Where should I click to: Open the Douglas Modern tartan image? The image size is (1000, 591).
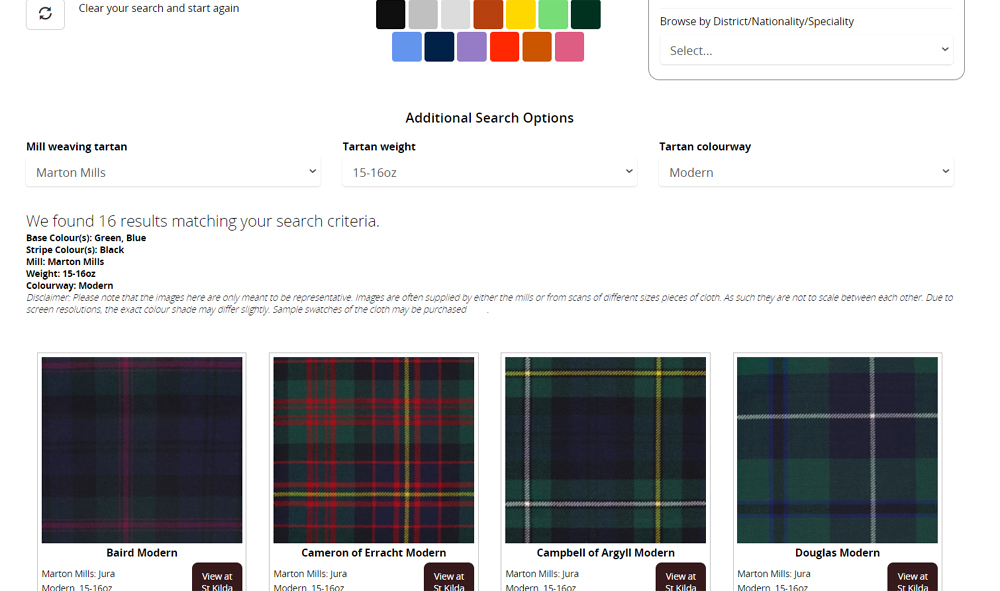pyautogui.click(x=837, y=450)
